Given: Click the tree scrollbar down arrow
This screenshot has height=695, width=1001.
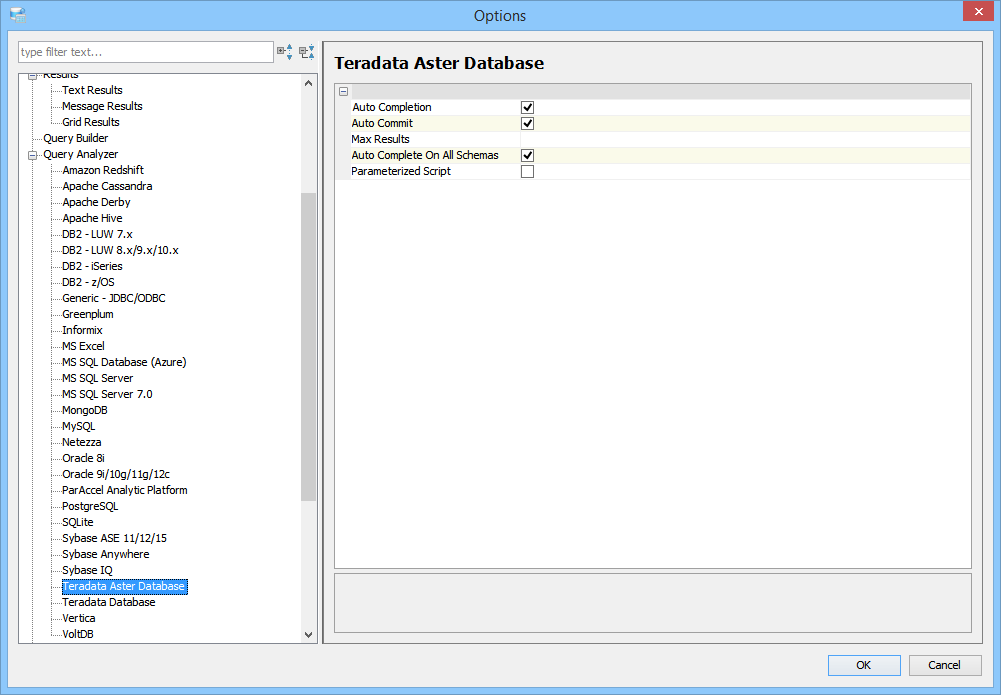Looking at the screenshot, I should click(308, 634).
